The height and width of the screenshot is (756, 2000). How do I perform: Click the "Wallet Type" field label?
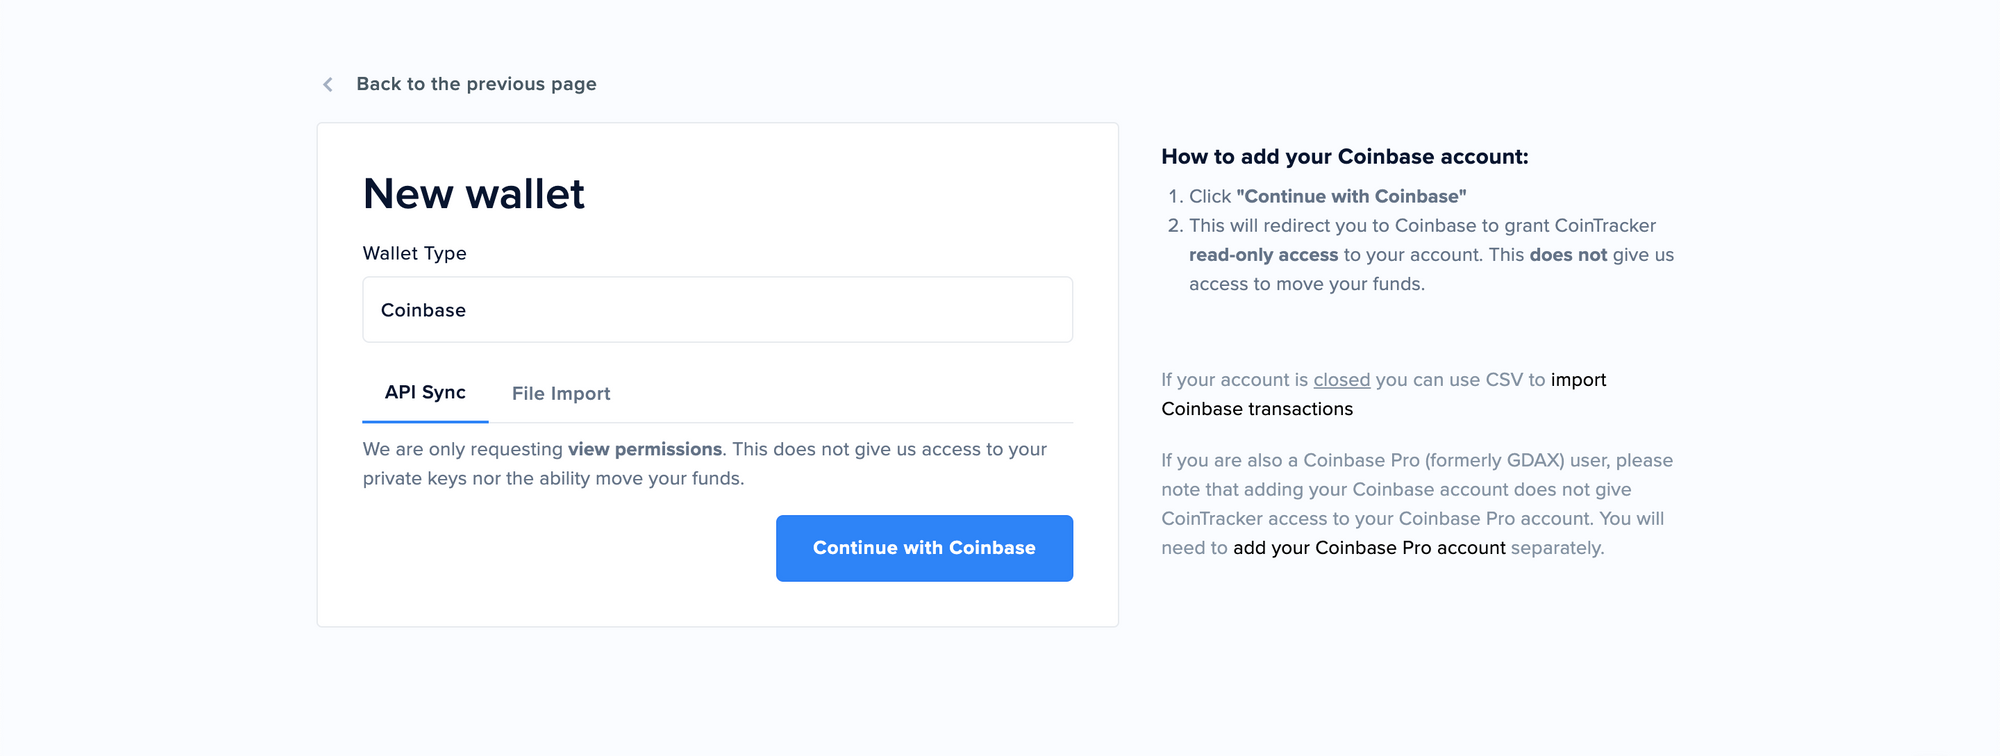coord(414,254)
